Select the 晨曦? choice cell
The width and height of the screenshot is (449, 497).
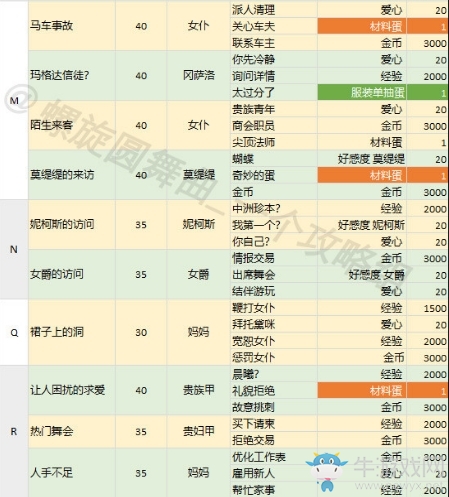pos(274,374)
